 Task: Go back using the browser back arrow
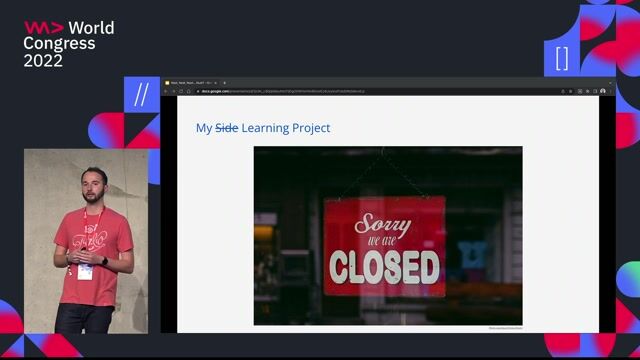166,91
